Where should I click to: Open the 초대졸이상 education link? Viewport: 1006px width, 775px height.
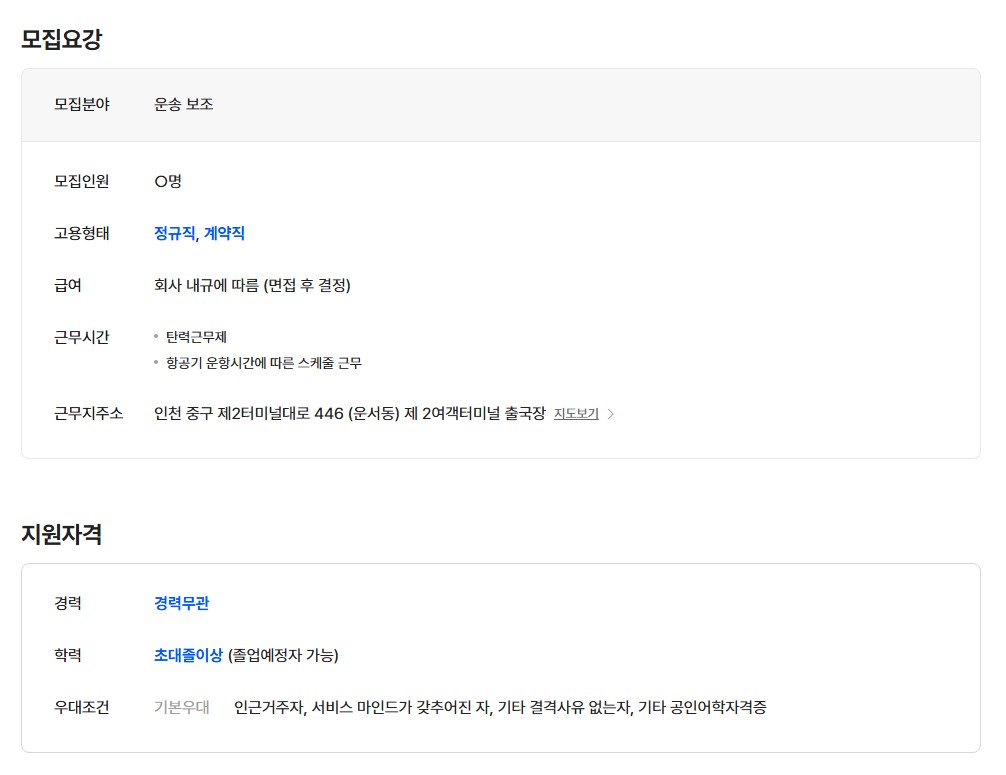point(188,656)
